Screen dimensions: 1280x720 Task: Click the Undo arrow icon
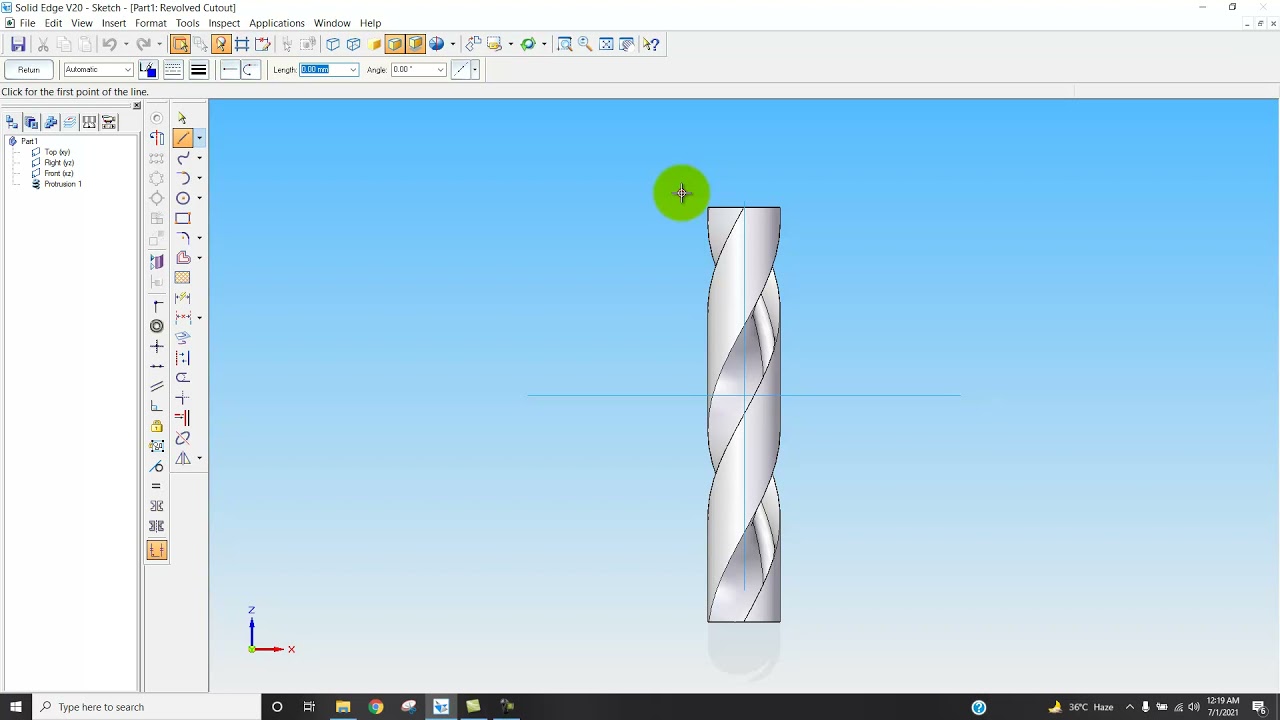pyautogui.click(x=109, y=44)
